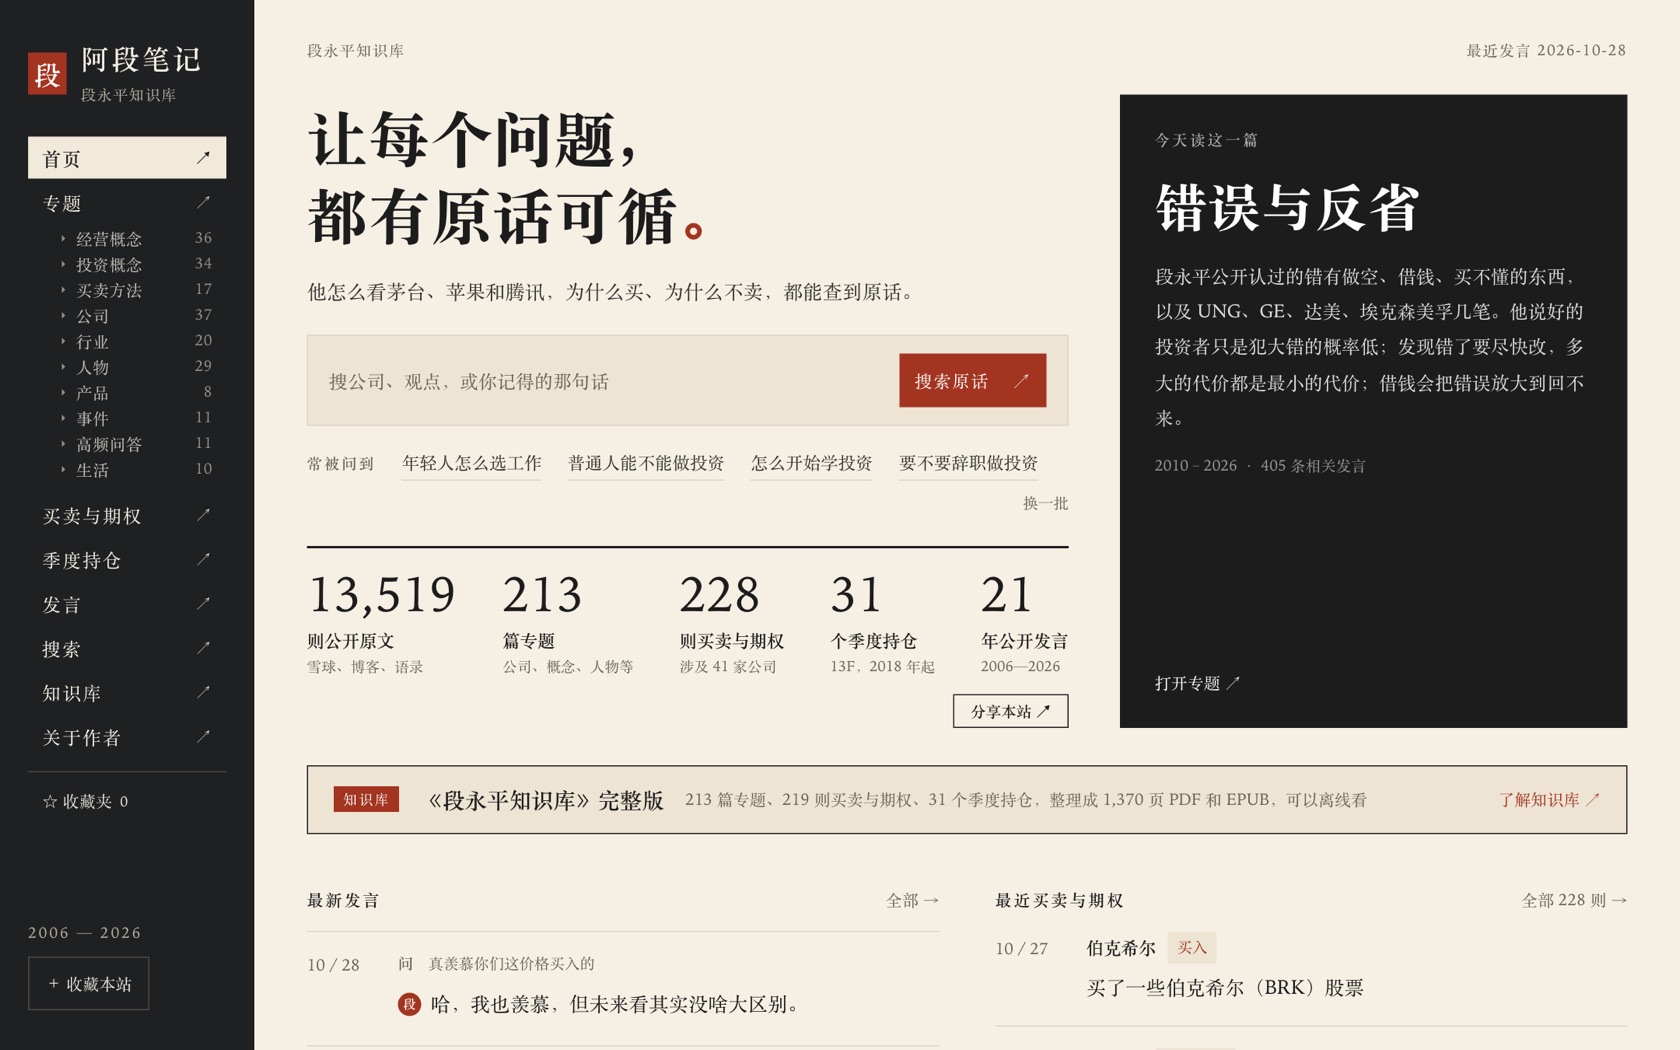This screenshot has height=1050, width=1680.
Task: Click the 搜索原话 button
Action: [x=972, y=381]
